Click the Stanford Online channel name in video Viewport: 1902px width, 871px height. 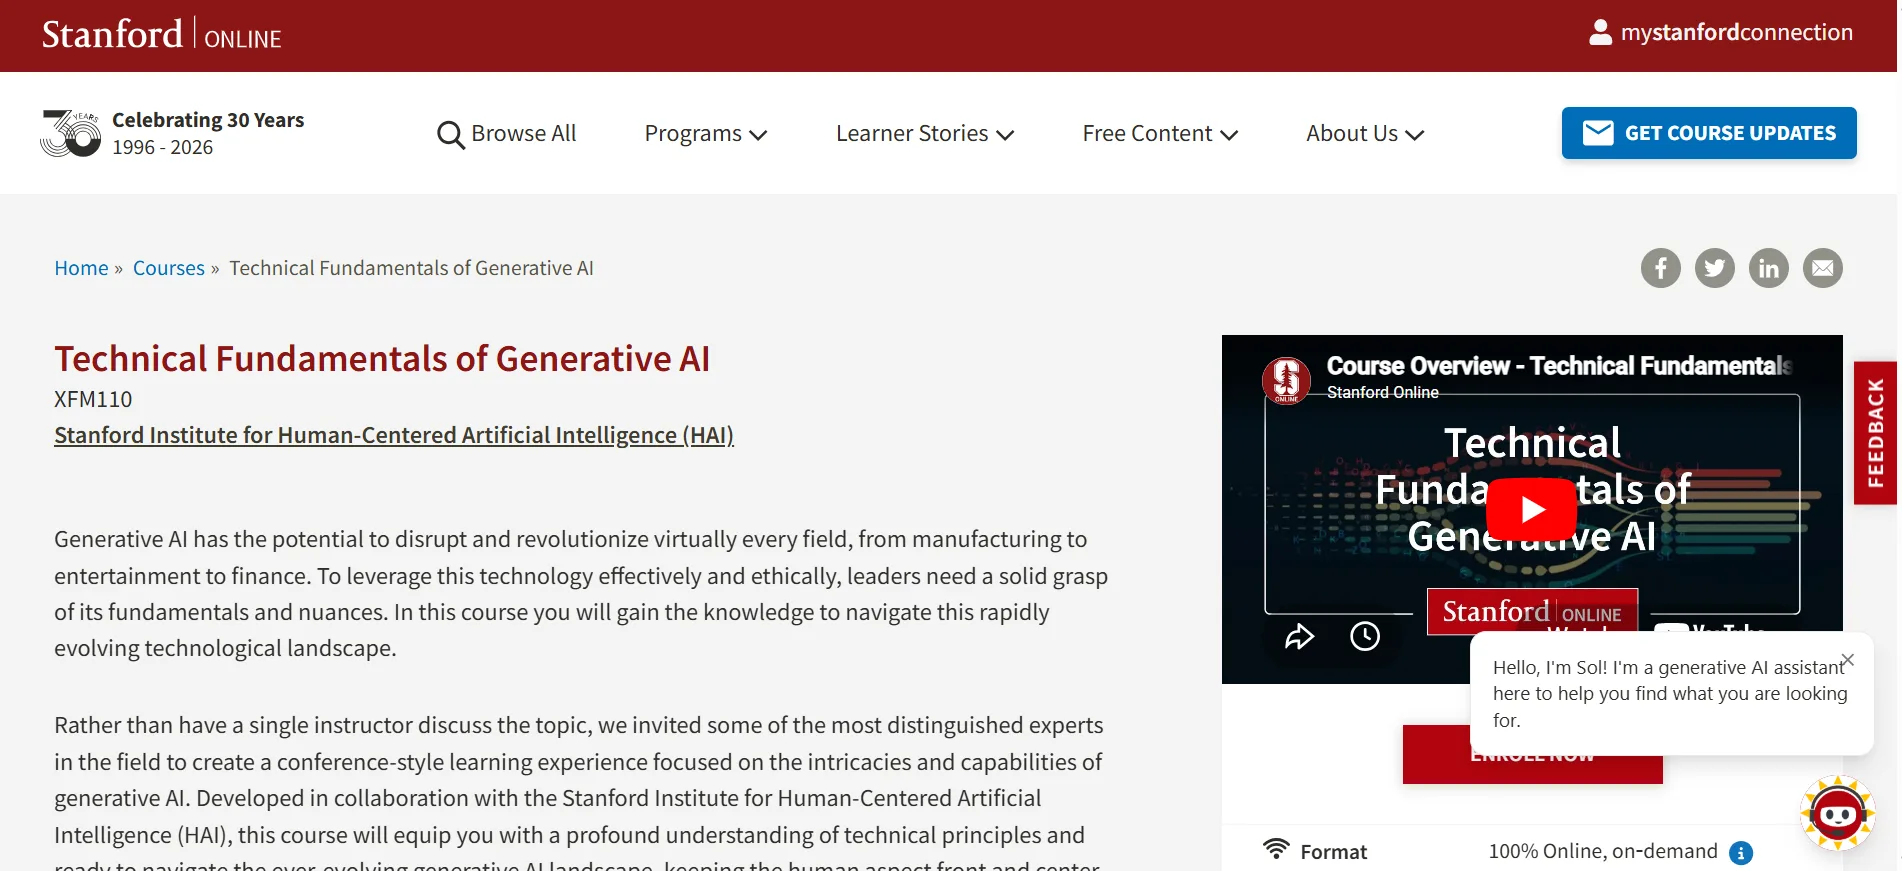click(x=1382, y=393)
